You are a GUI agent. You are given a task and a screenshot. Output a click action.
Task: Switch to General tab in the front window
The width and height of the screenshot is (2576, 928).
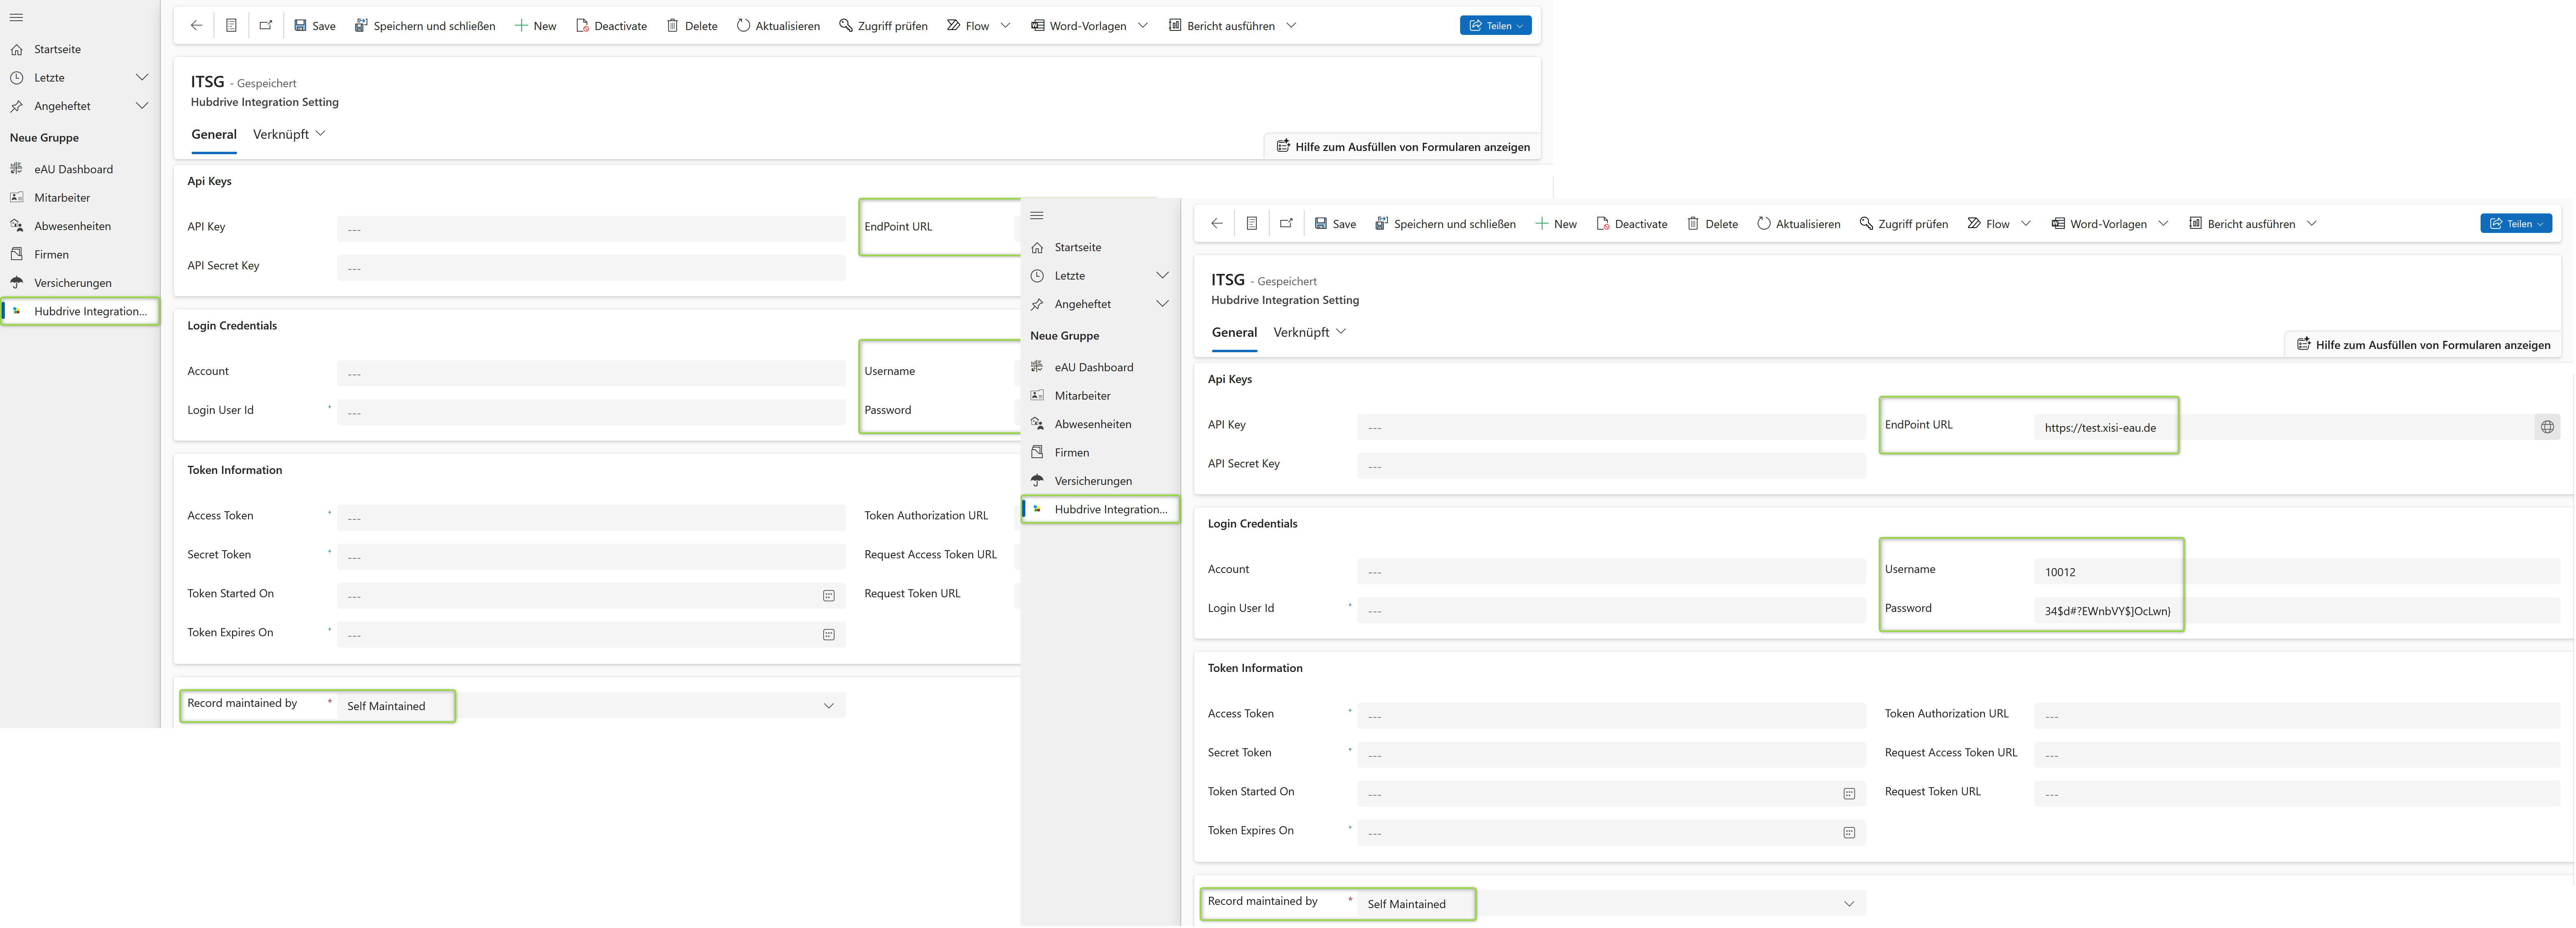pyautogui.click(x=1234, y=333)
